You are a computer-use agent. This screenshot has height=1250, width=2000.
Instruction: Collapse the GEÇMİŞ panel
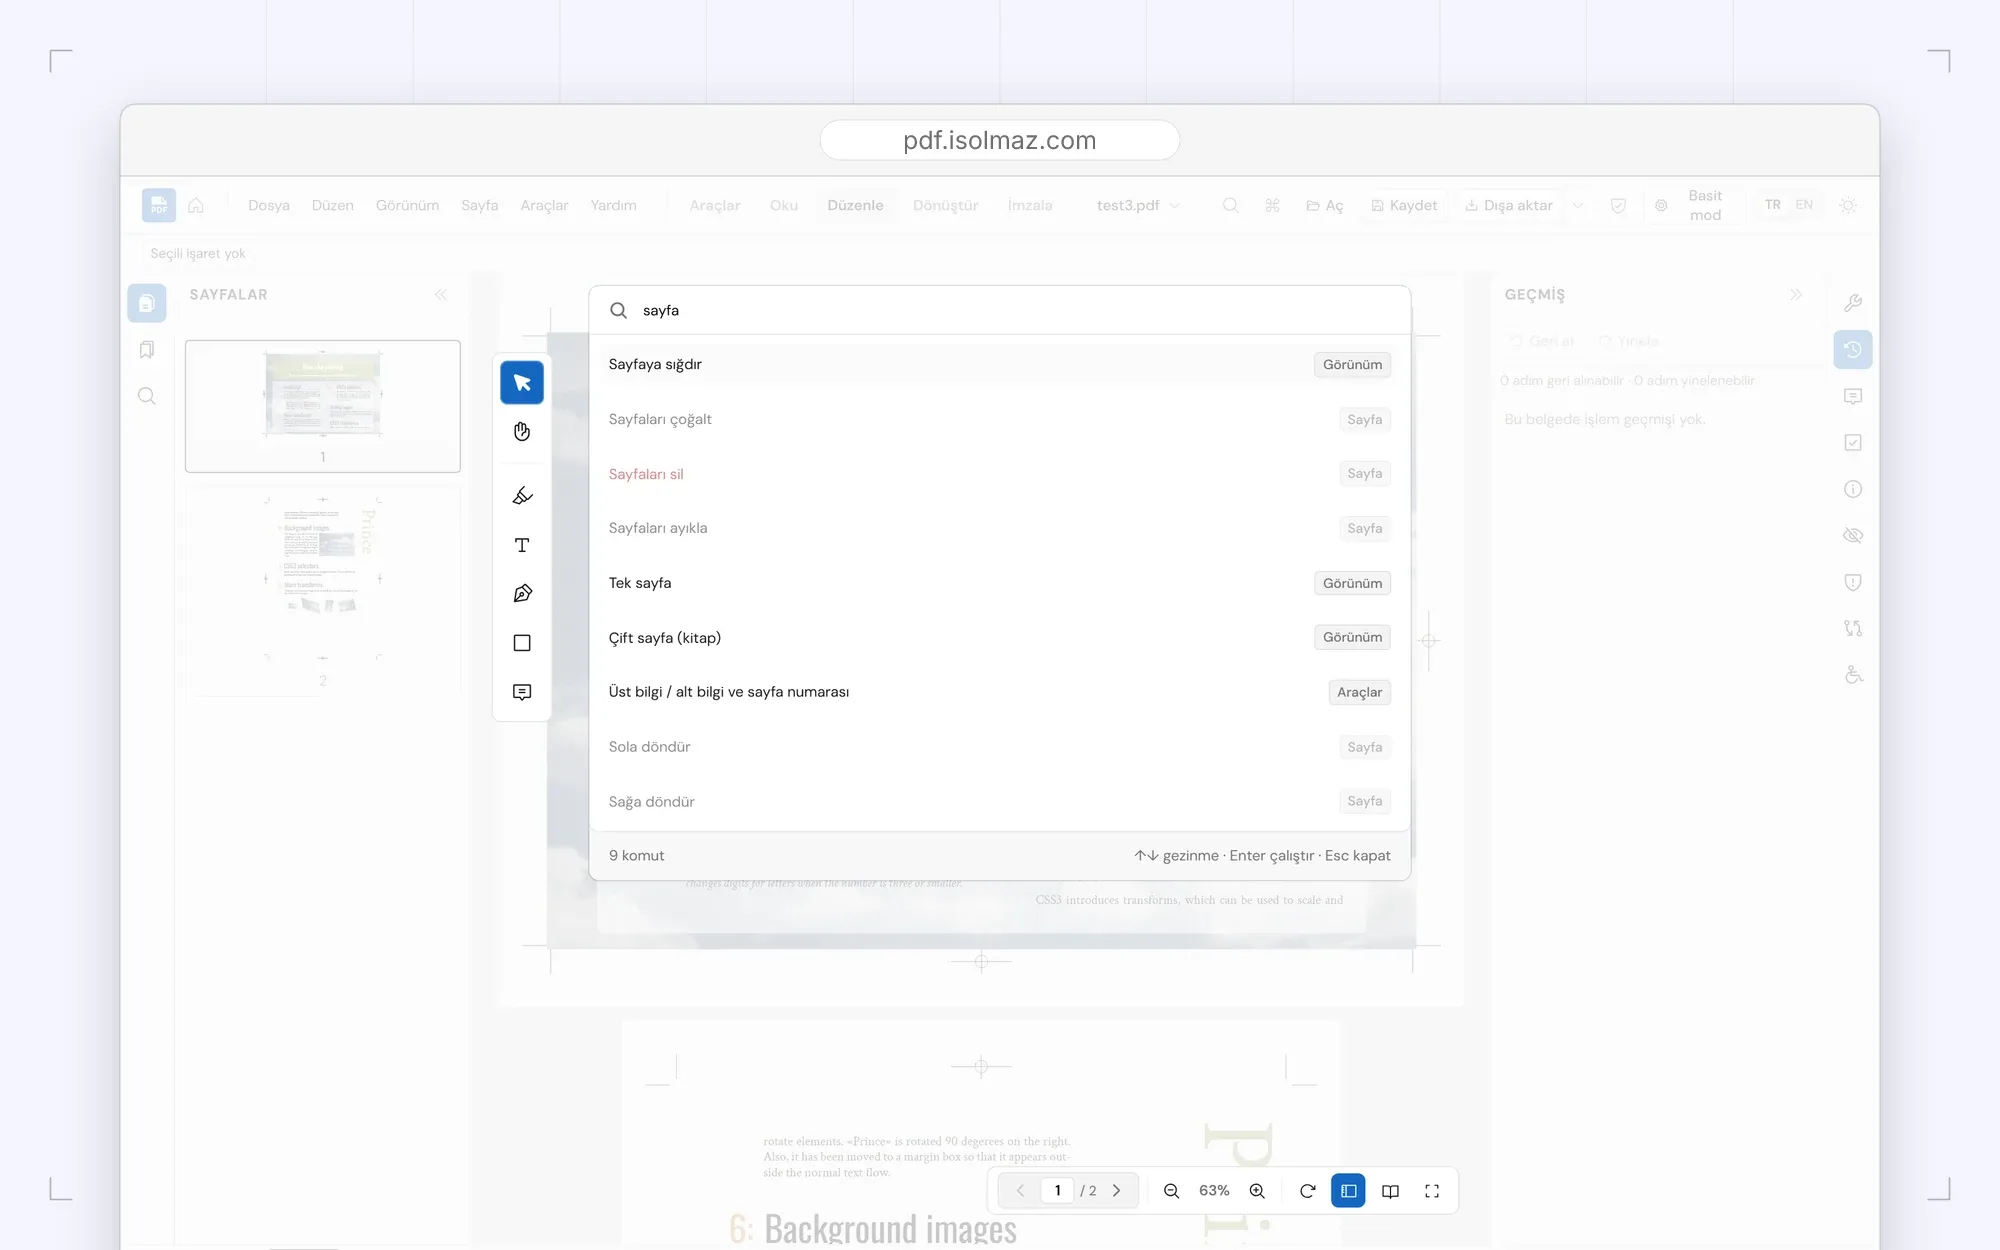[1796, 295]
